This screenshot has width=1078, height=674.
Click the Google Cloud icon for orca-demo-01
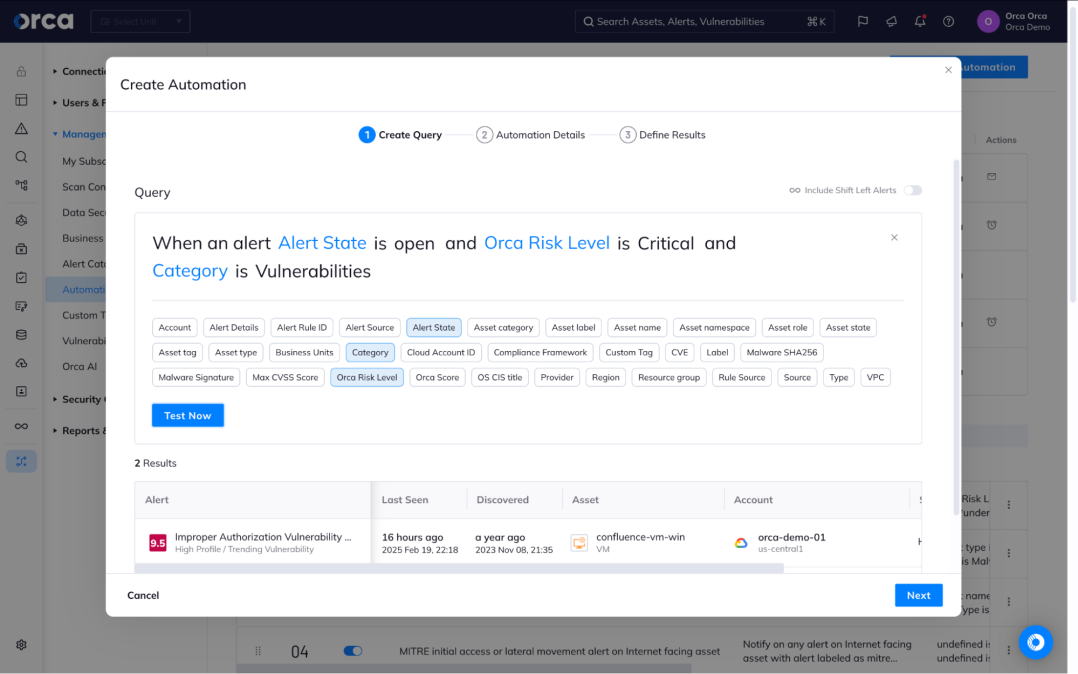pos(741,543)
